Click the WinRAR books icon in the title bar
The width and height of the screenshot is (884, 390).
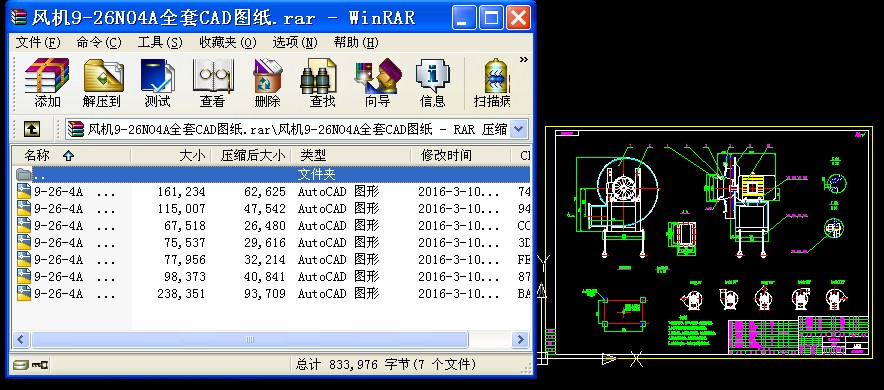pos(19,17)
